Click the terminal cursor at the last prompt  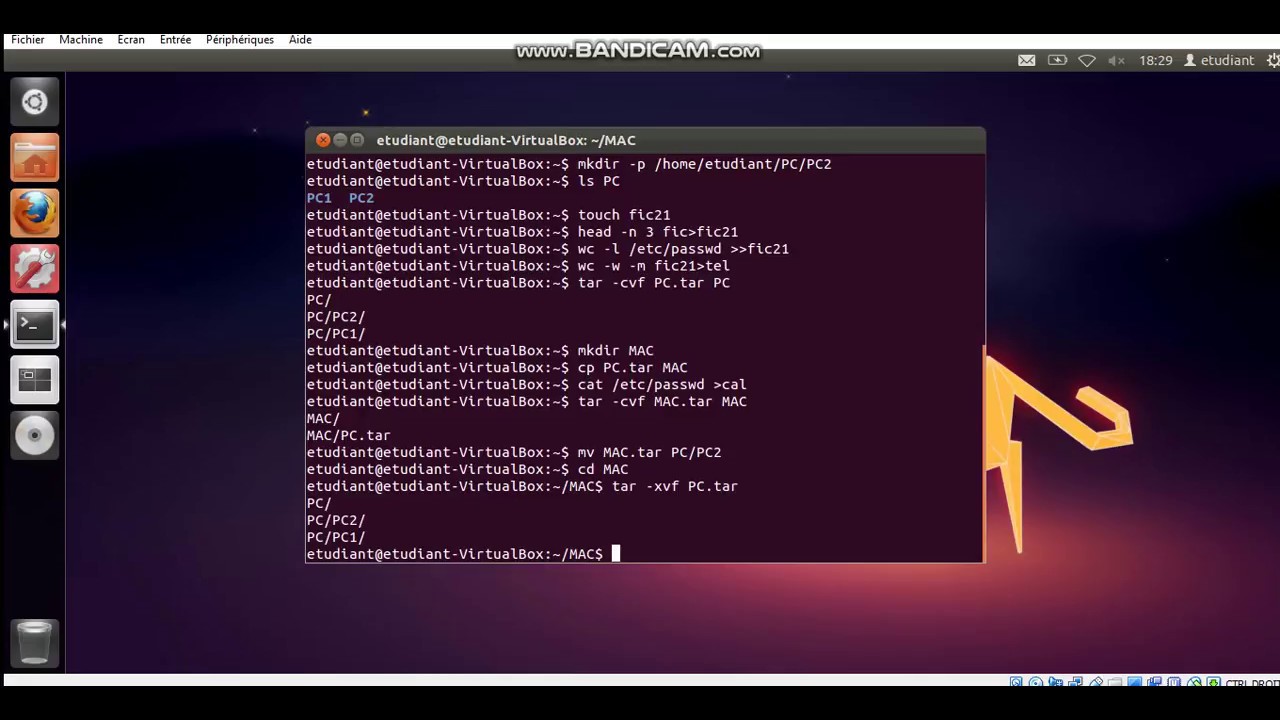point(616,554)
